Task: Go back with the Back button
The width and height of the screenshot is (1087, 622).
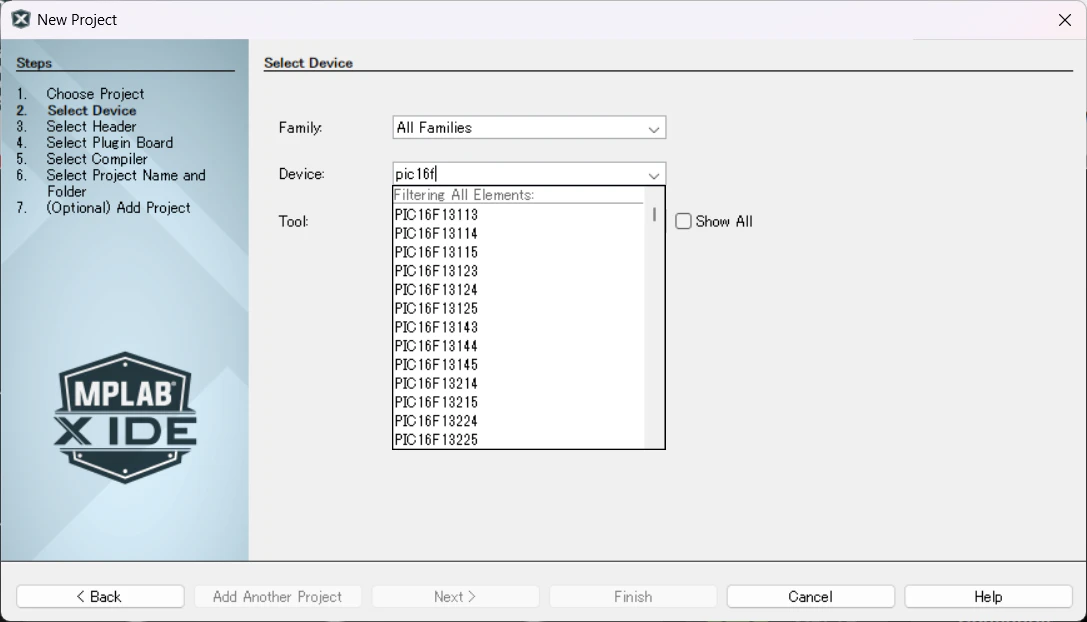Action: pyautogui.click(x=101, y=596)
